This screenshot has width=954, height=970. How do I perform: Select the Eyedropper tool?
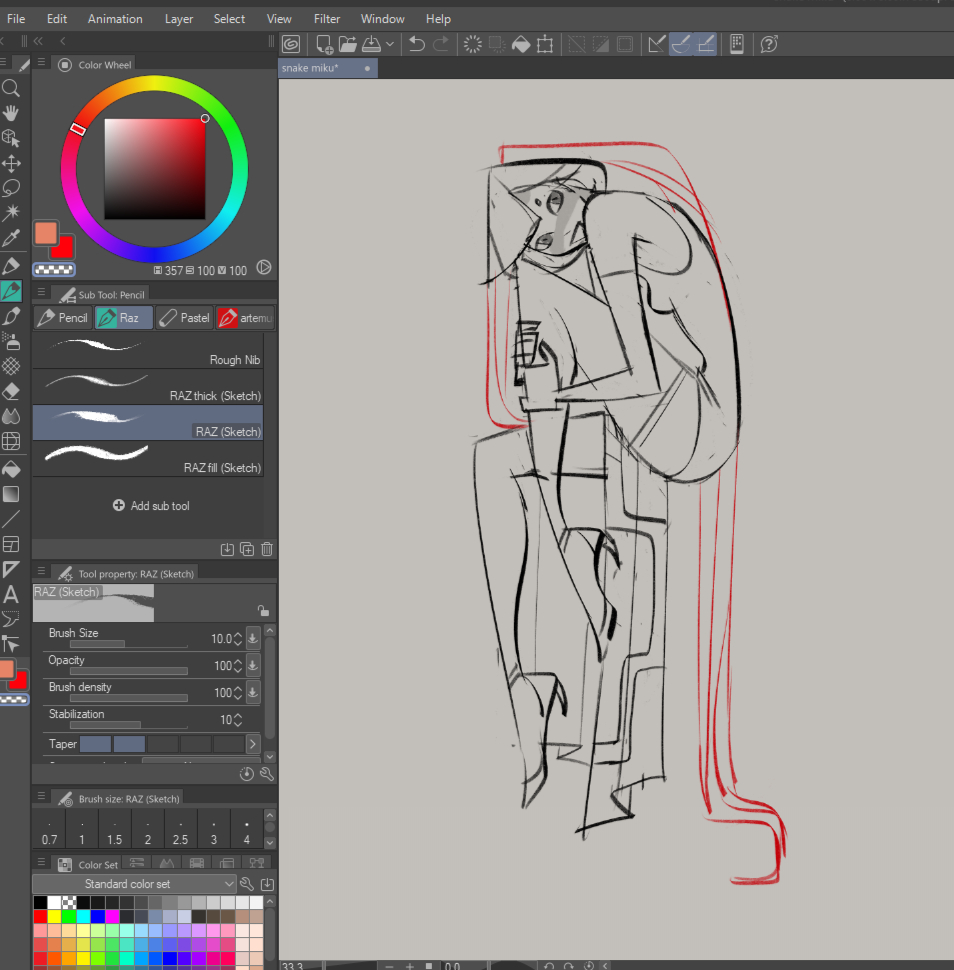[11, 238]
